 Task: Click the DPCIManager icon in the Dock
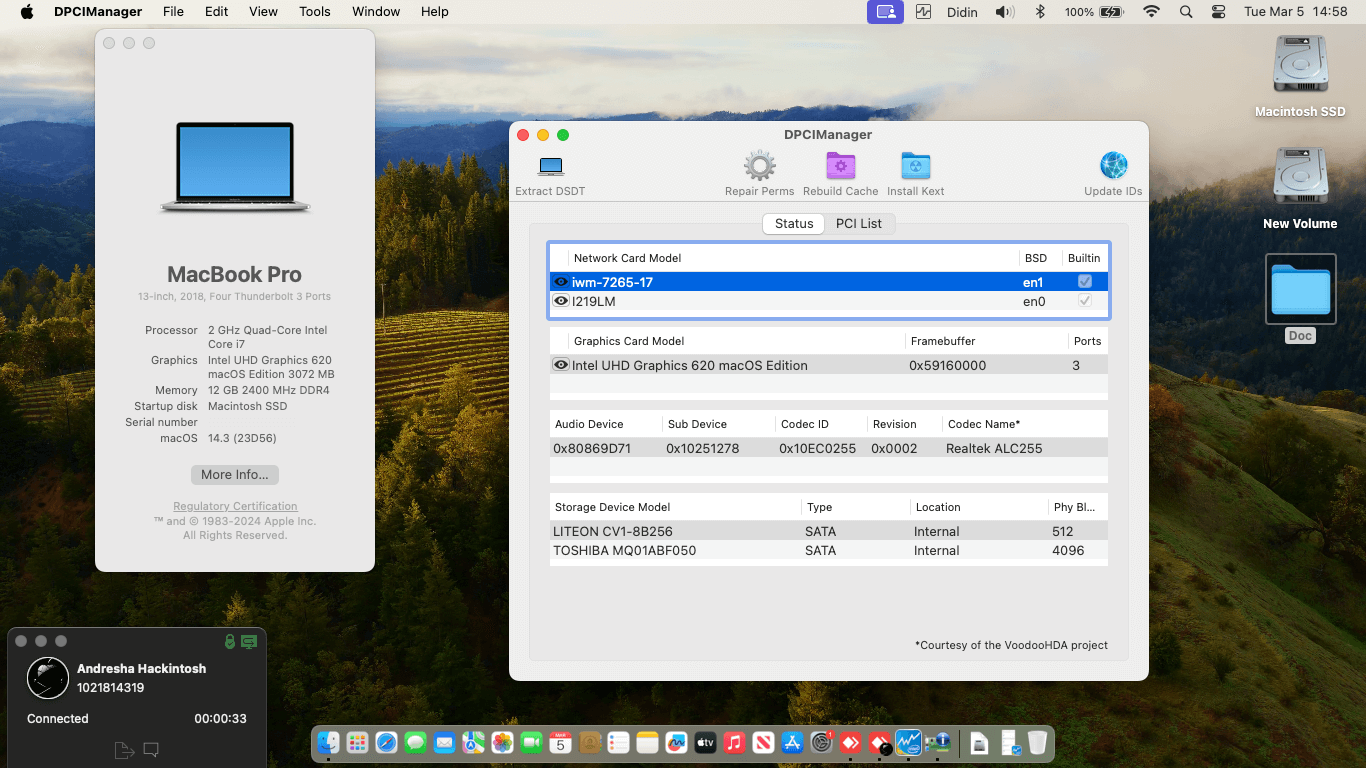pyautogui.click(x=937, y=742)
